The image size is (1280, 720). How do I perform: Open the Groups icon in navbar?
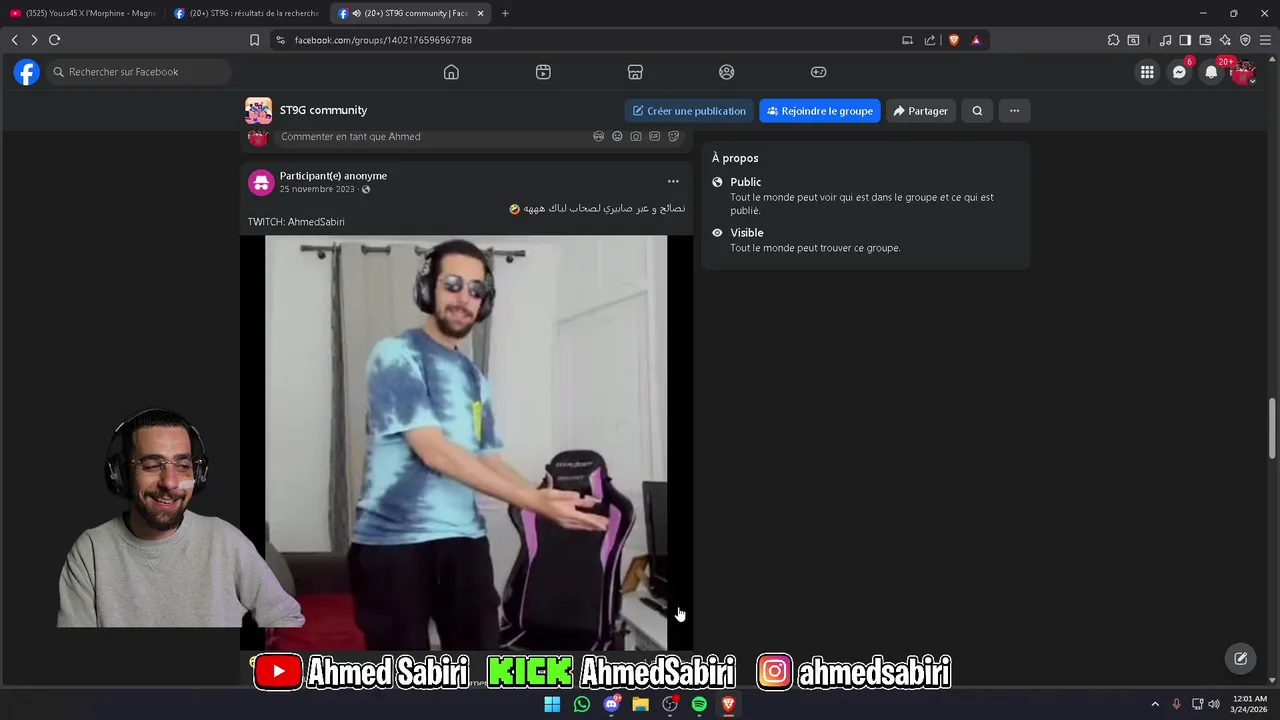pyautogui.click(x=727, y=72)
